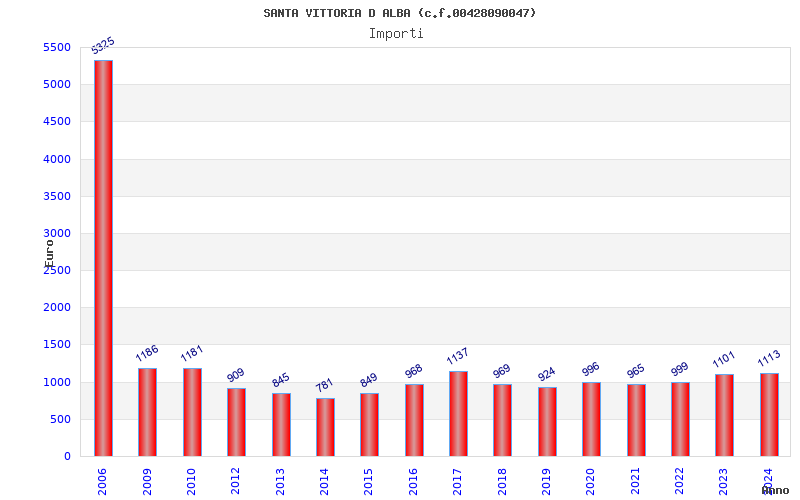Select the x-axis year label 2010
Screen dimensions: 800x500
point(191,482)
